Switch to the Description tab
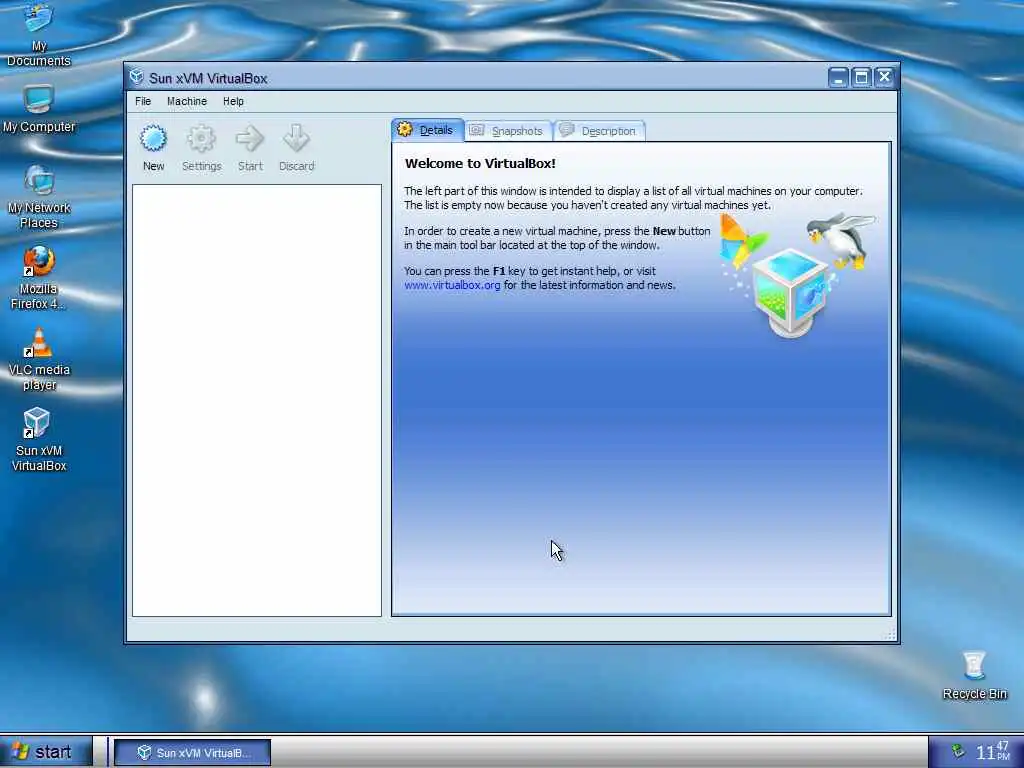The image size is (1024, 768). (600, 131)
